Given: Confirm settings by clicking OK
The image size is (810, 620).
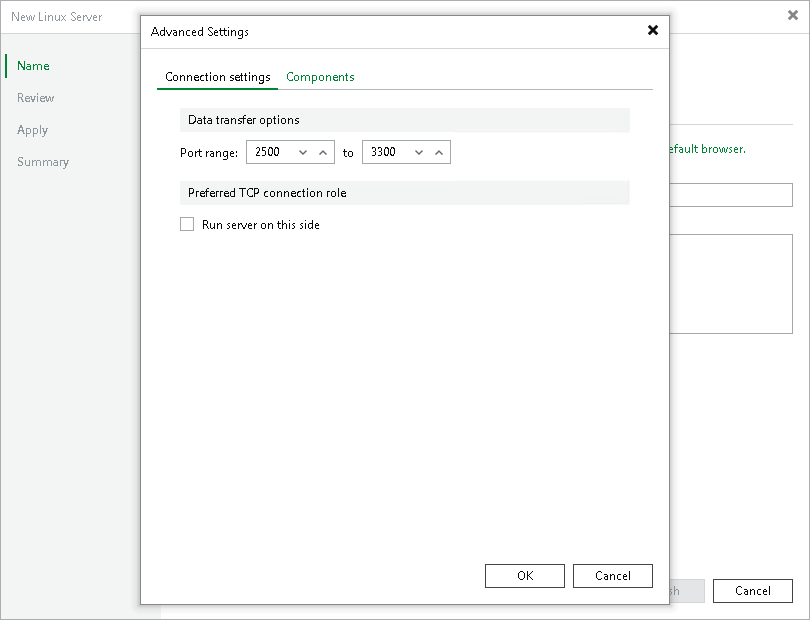Looking at the screenshot, I should tap(524, 575).
